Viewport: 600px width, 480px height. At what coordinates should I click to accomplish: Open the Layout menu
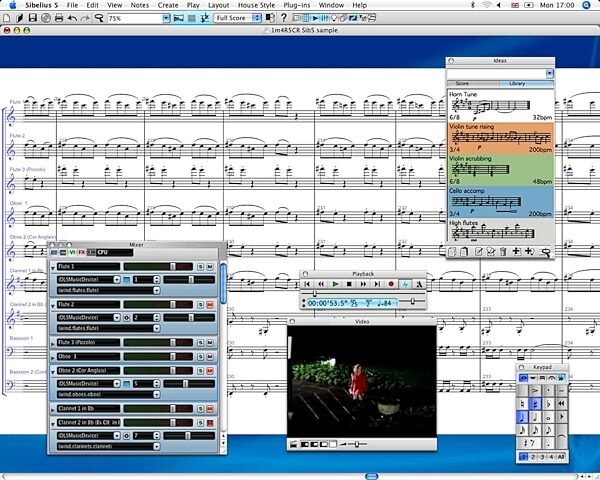pos(218,5)
